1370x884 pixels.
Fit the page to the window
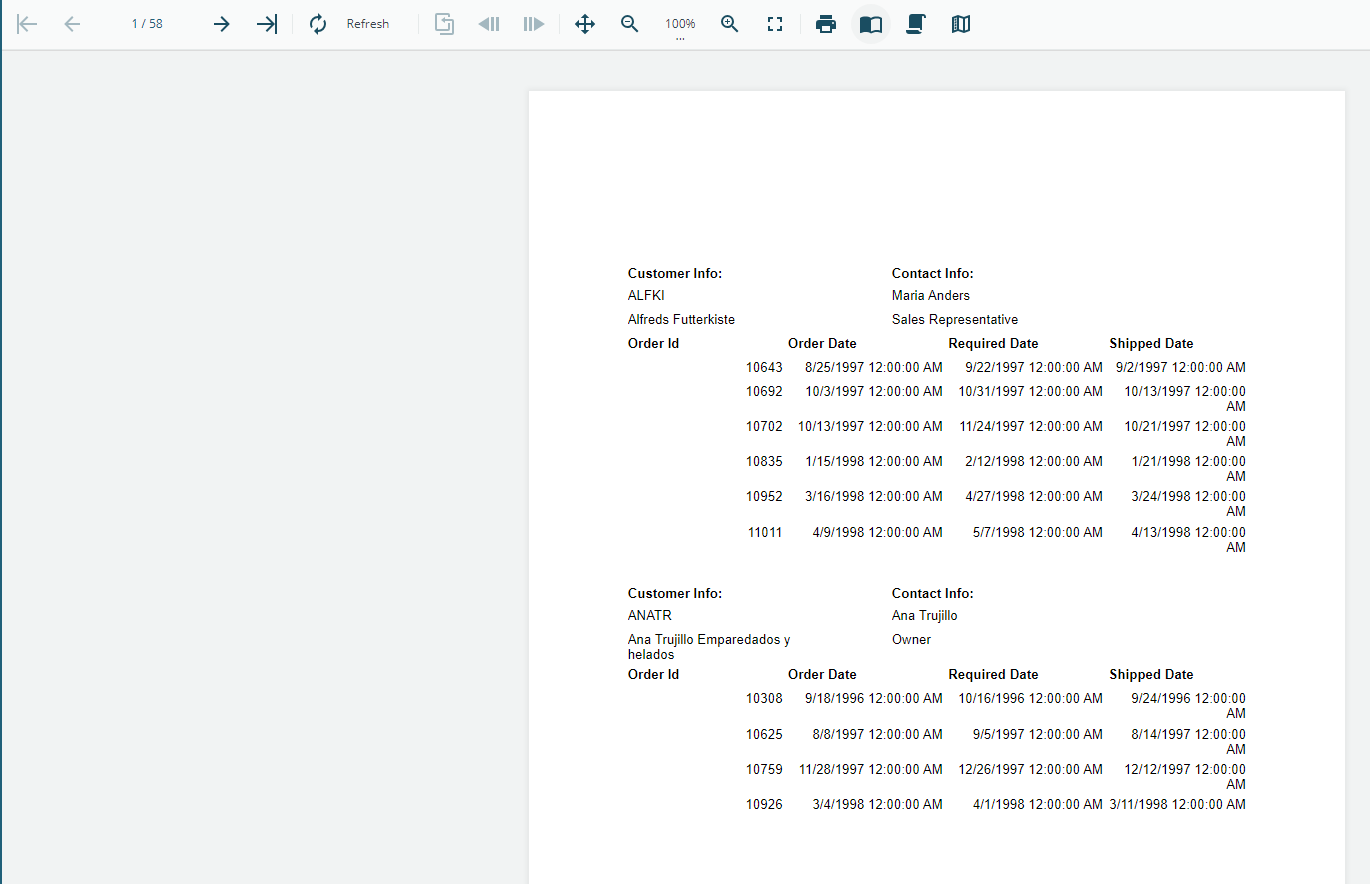(774, 23)
